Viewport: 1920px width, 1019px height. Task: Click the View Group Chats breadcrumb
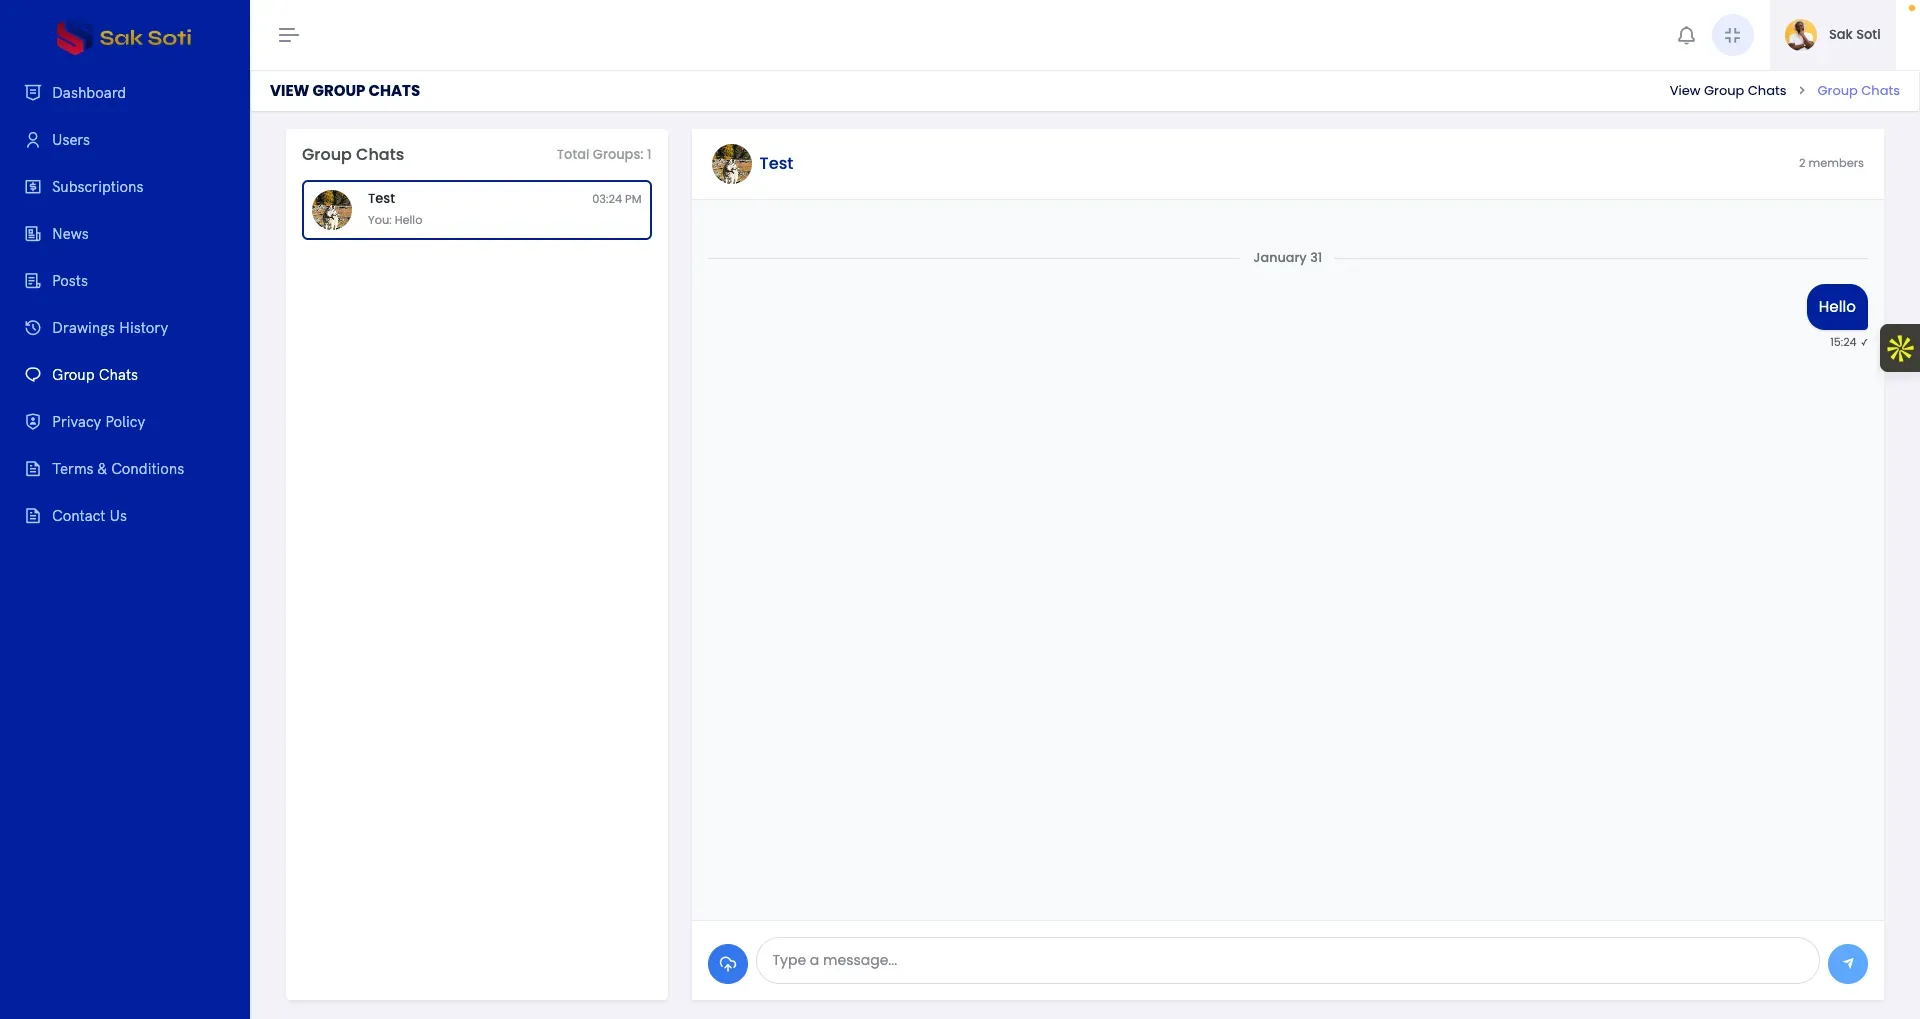1727,91
